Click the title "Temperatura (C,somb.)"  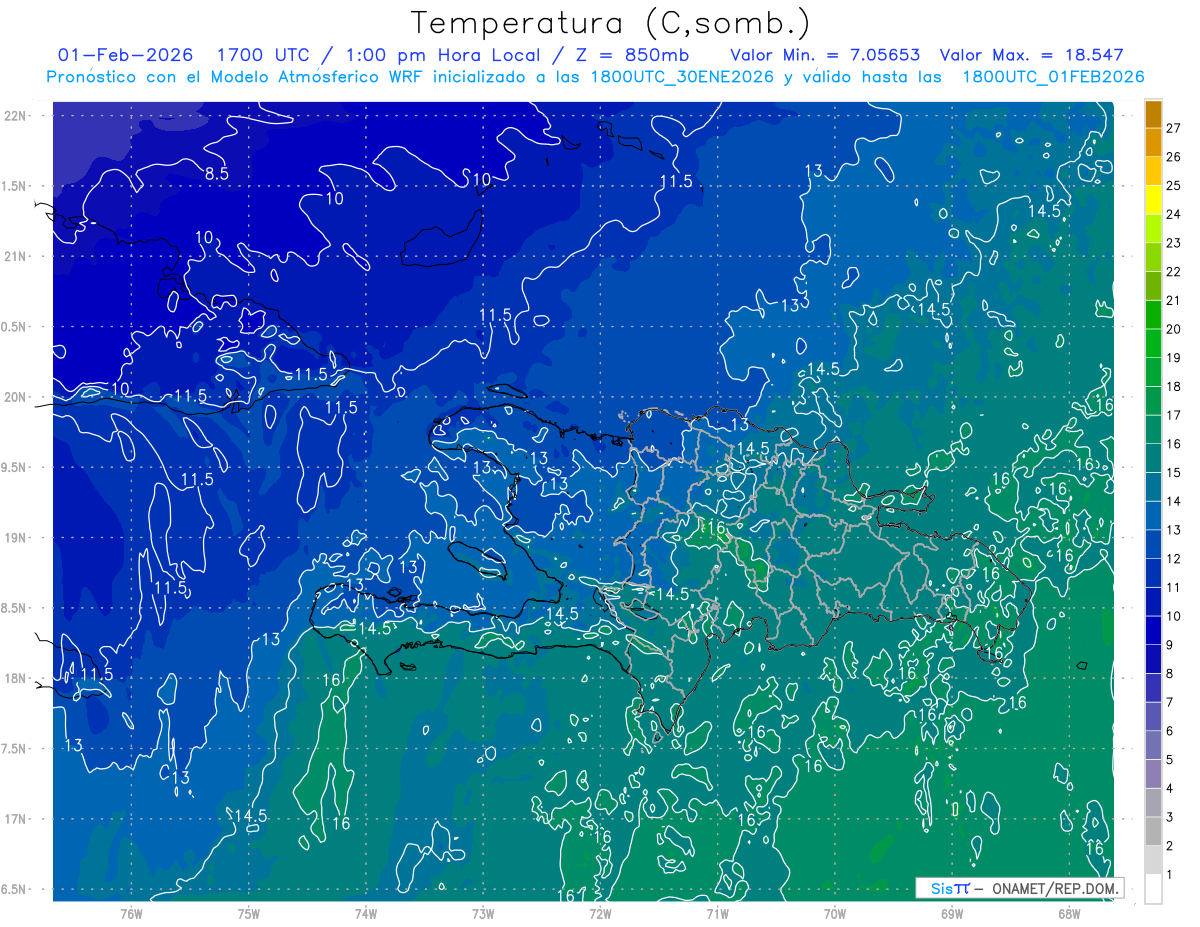point(611,23)
